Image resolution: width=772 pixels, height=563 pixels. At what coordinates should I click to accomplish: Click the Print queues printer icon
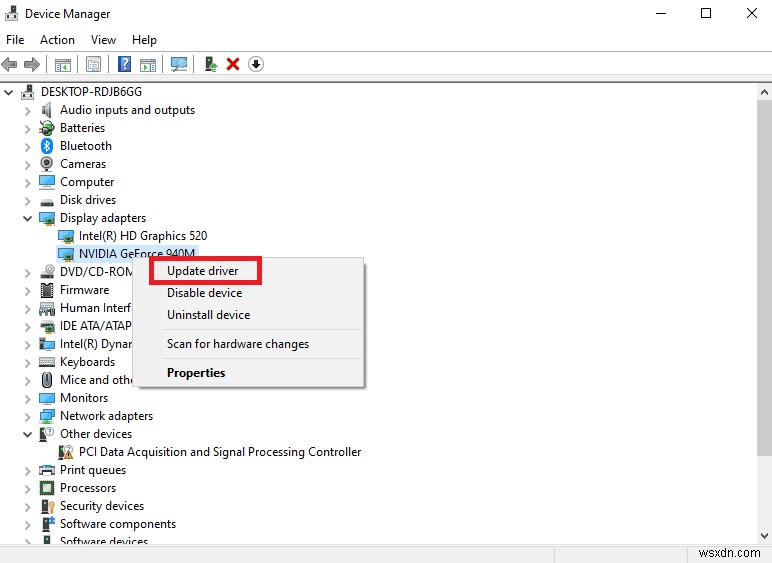[x=47, y=470]
